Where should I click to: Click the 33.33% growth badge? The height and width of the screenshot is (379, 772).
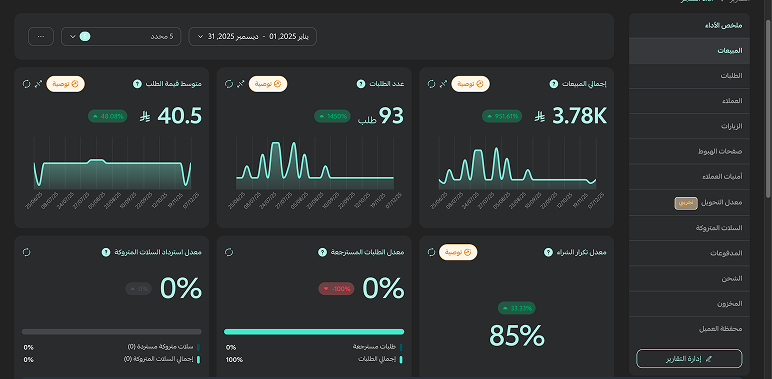tap(516, 308)
